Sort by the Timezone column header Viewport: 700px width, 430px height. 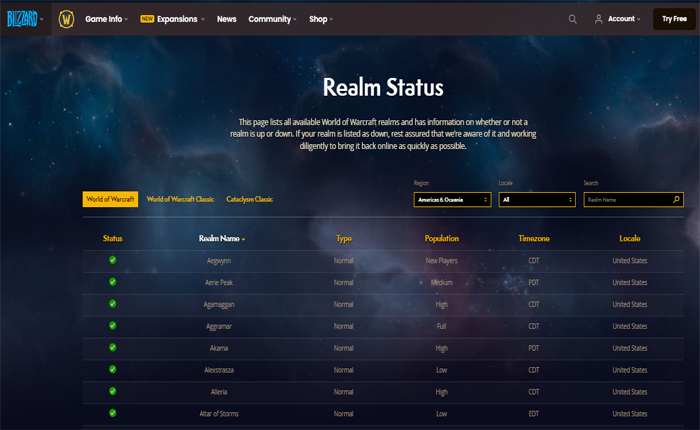pos(533,238)
